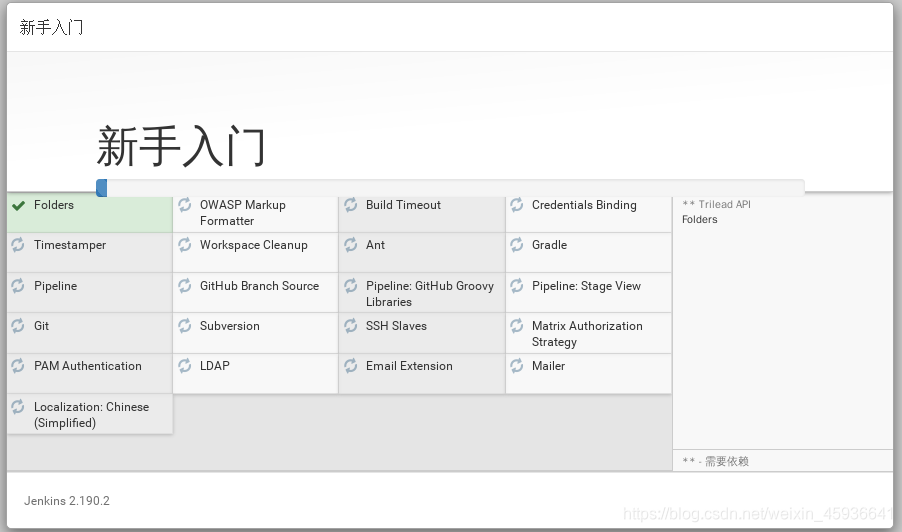
Task: Click the sync icon beside Matrix Authorization Strategy
Action: click(517, 326)
